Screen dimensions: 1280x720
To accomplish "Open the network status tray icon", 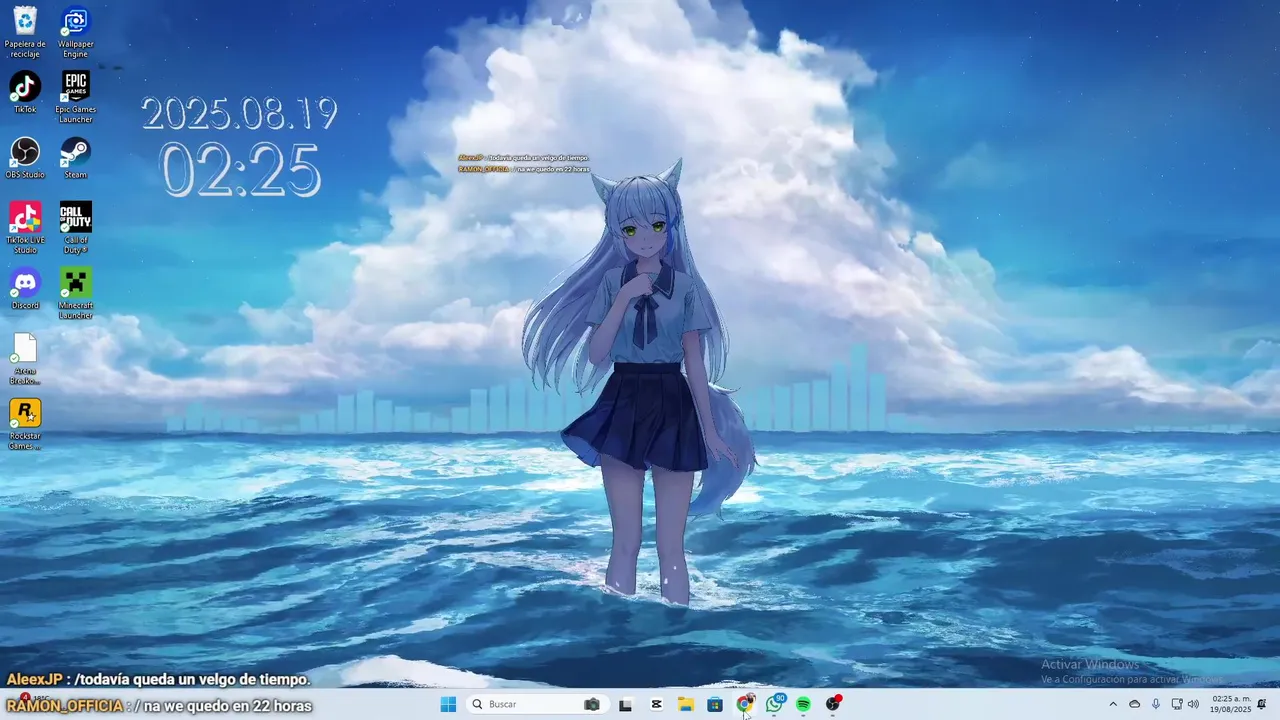I will pyautogui.click(x=1177, y=704).
